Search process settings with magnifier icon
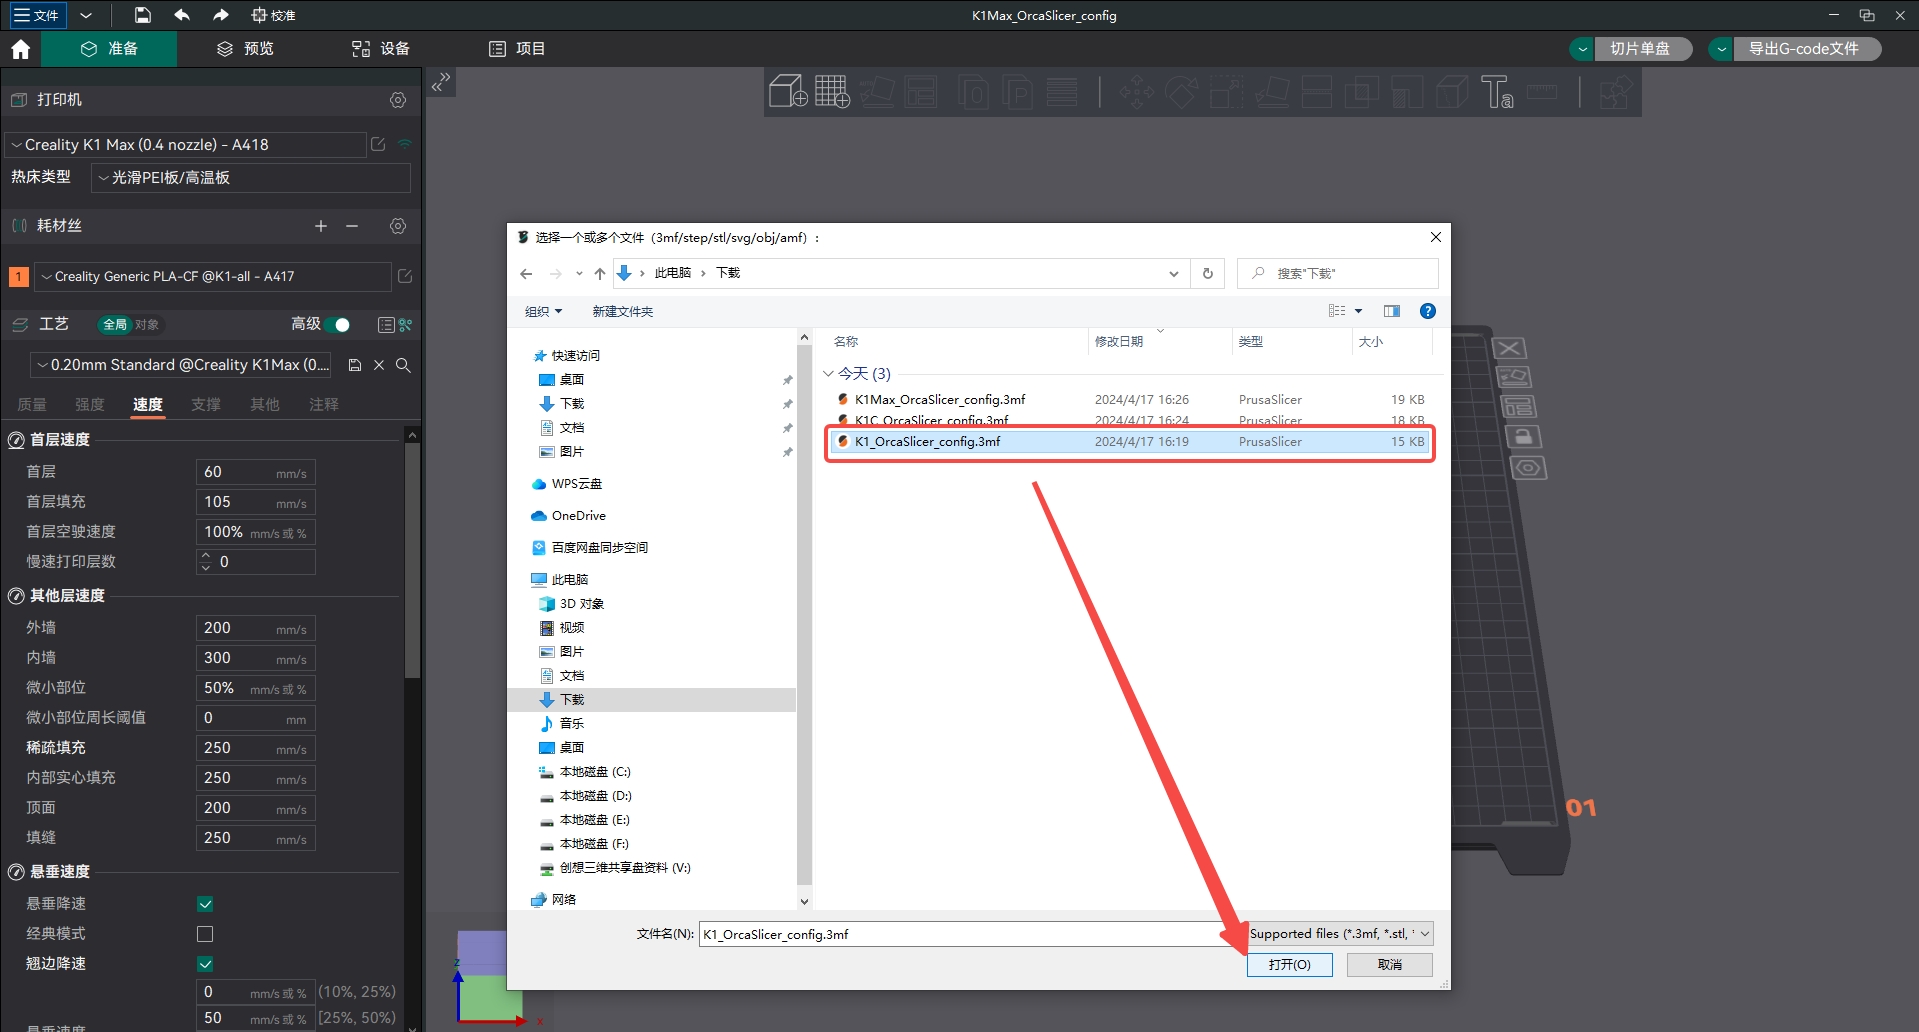This screenshot has width=1919, height=1032. coord(403,365)
